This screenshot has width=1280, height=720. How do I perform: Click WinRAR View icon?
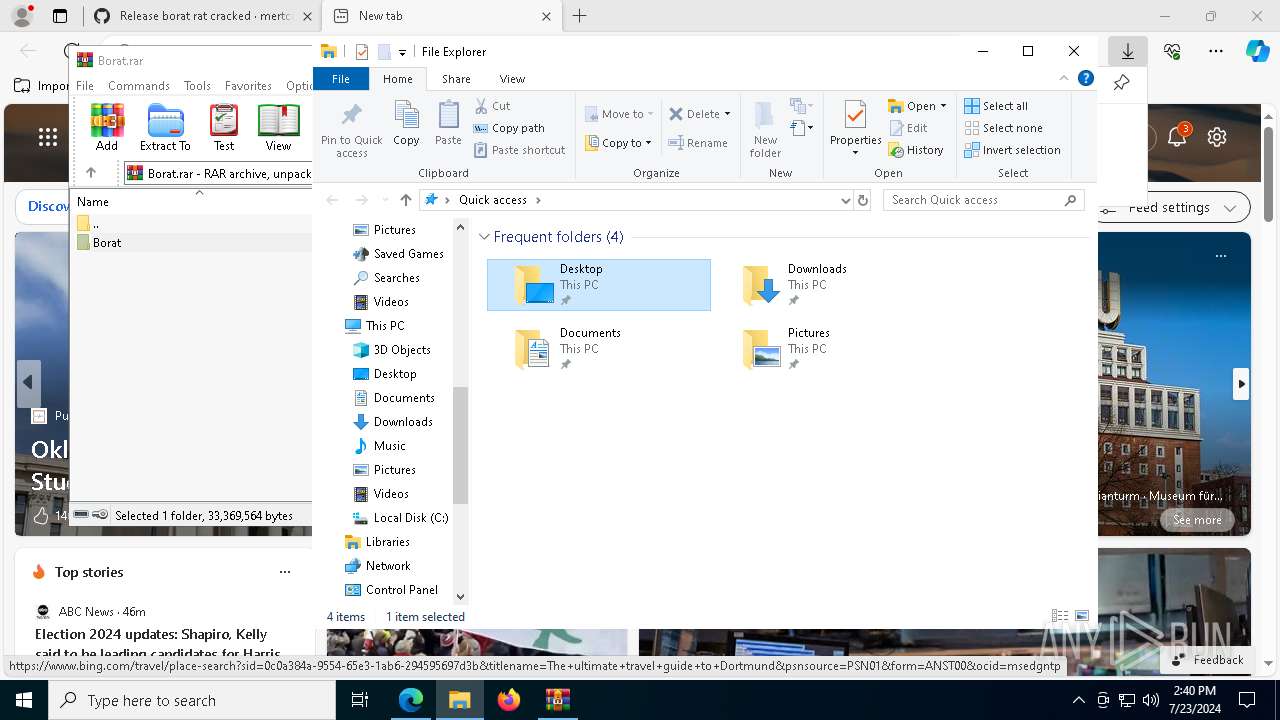(x=278, y=127)
